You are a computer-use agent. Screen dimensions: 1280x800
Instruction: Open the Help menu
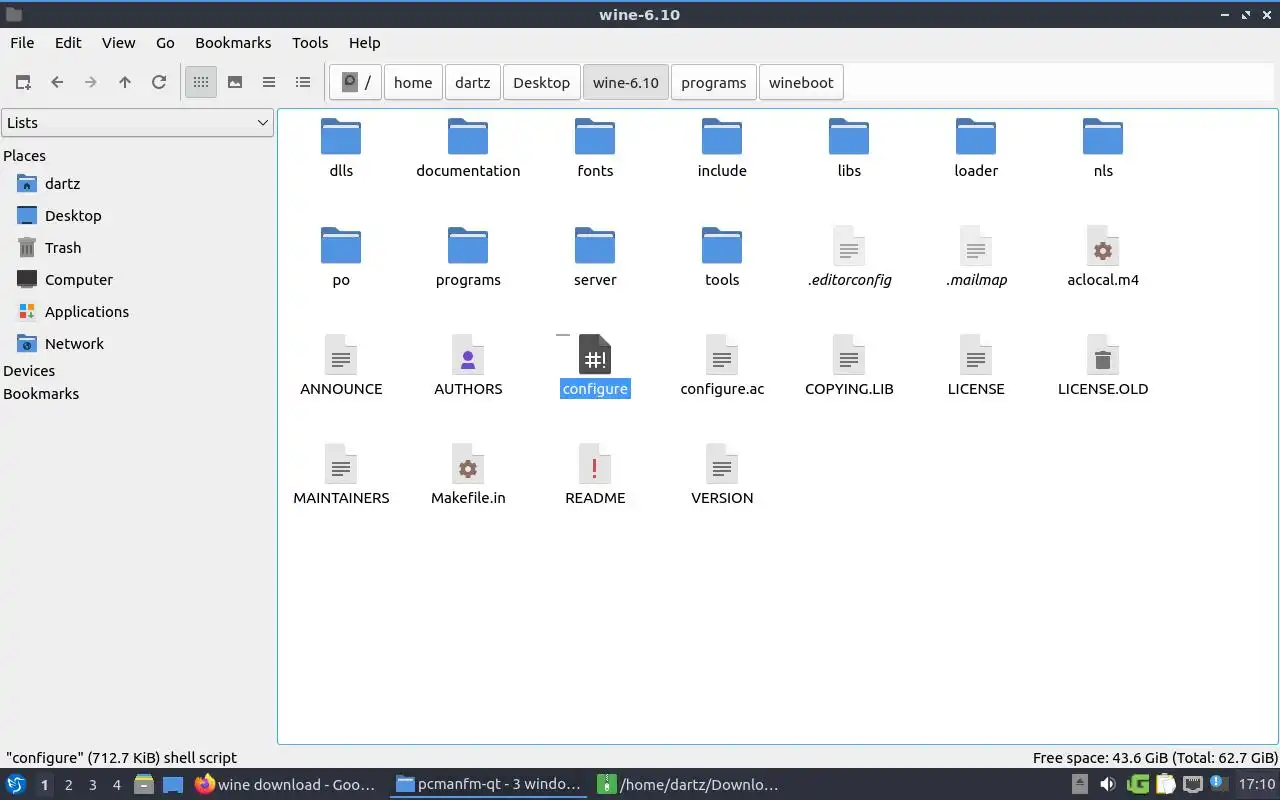tap(364, 43)
